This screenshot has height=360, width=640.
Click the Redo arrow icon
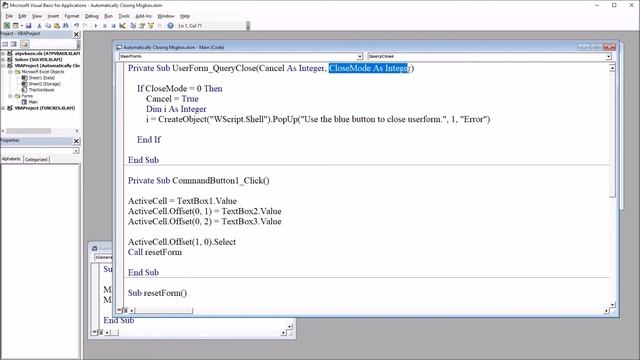point(85,26)
